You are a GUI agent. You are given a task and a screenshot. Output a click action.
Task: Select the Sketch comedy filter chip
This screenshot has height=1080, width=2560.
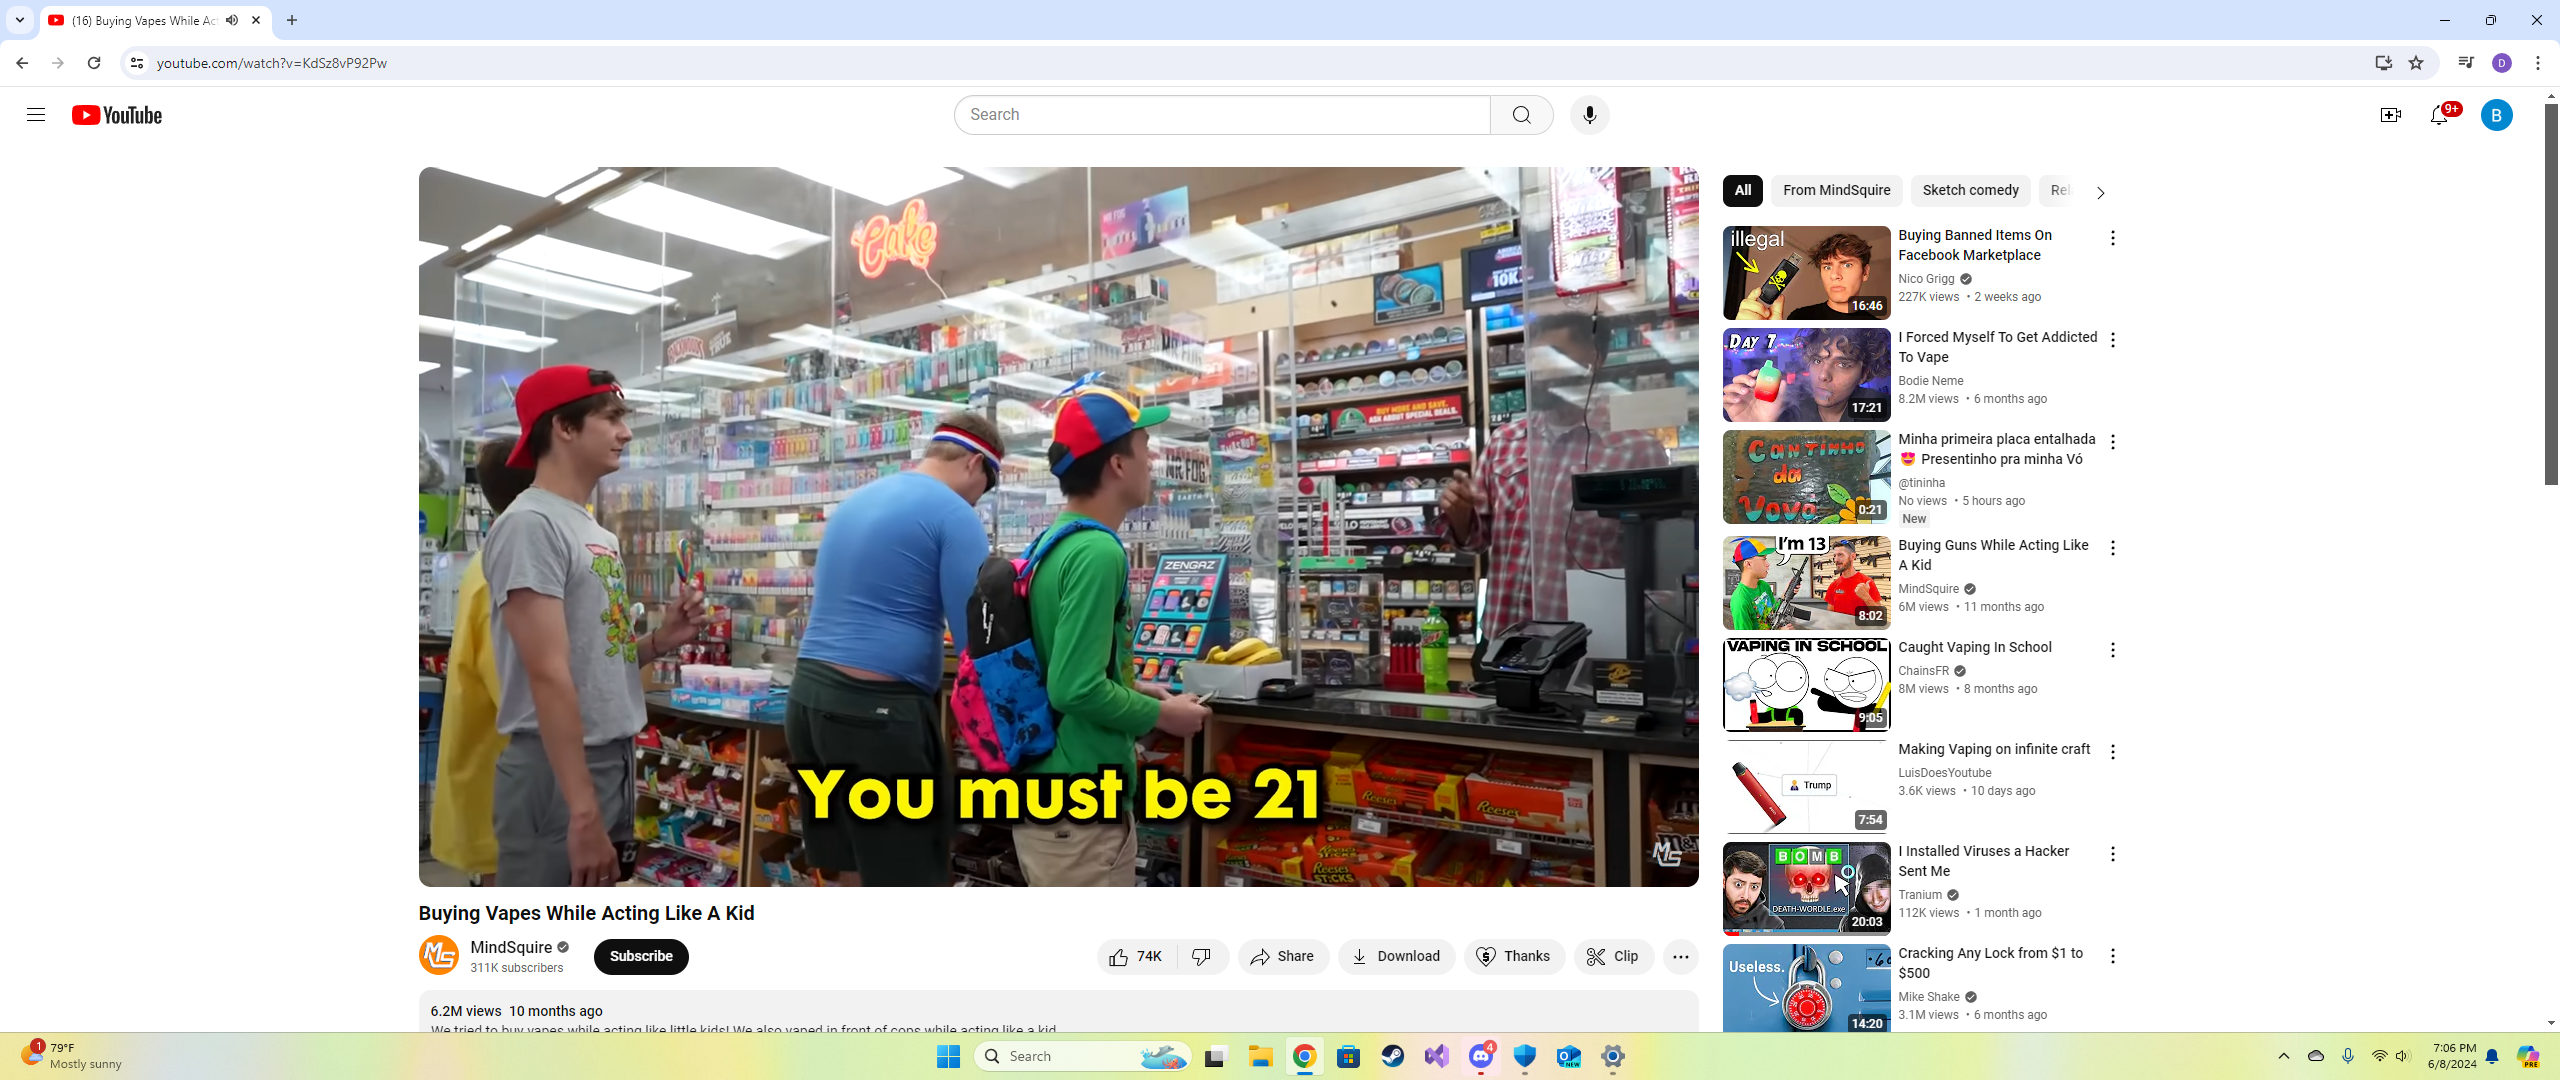click(x=1969, y=190)
